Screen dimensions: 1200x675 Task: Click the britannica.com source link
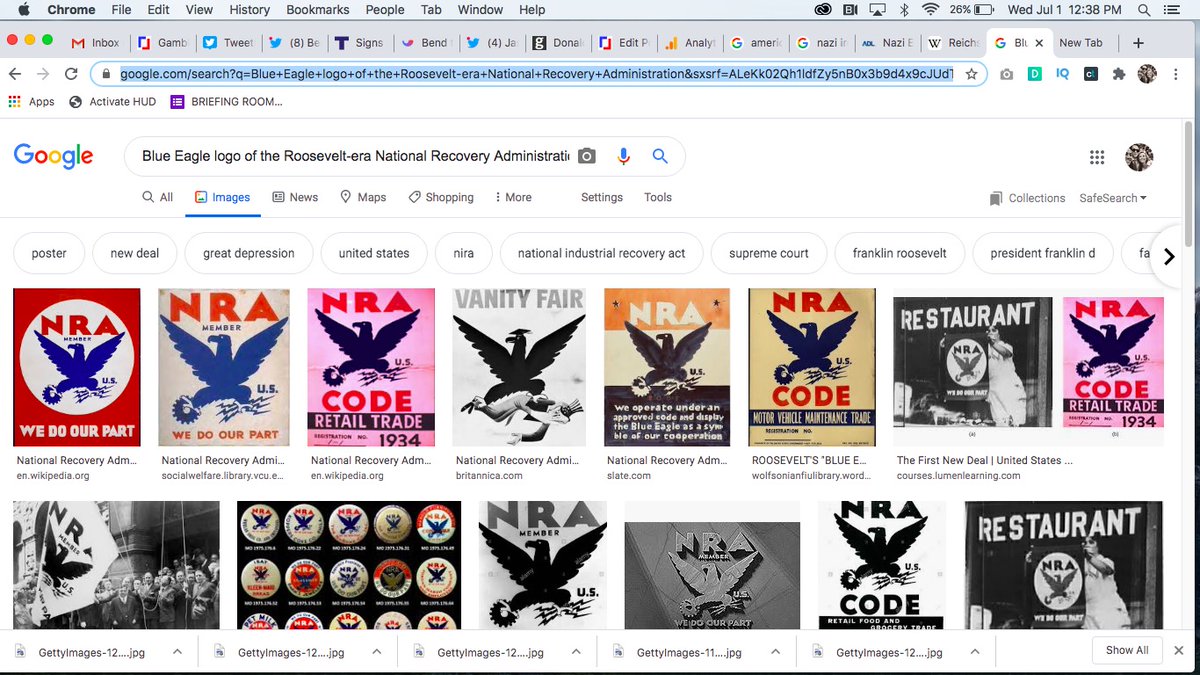pyautogui.click(x=489, y=476)
